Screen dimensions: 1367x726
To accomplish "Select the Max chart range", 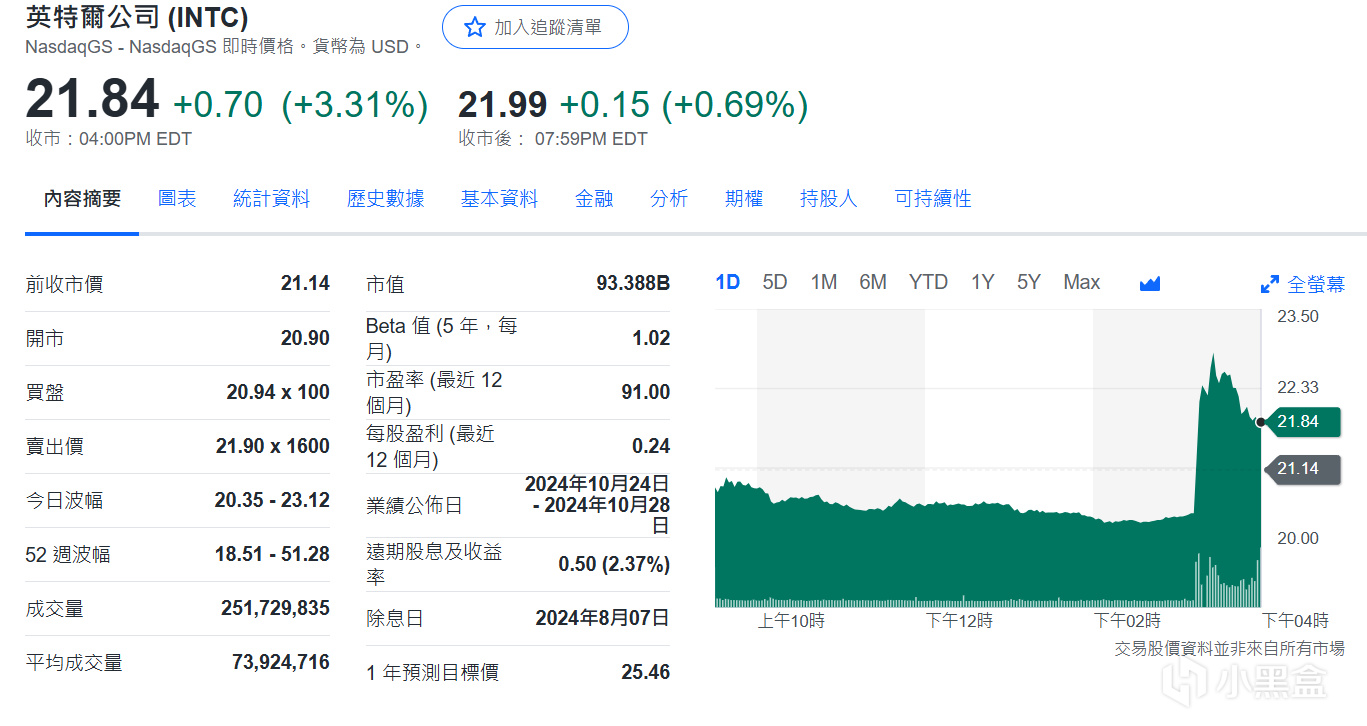I will click(1082, 282).
